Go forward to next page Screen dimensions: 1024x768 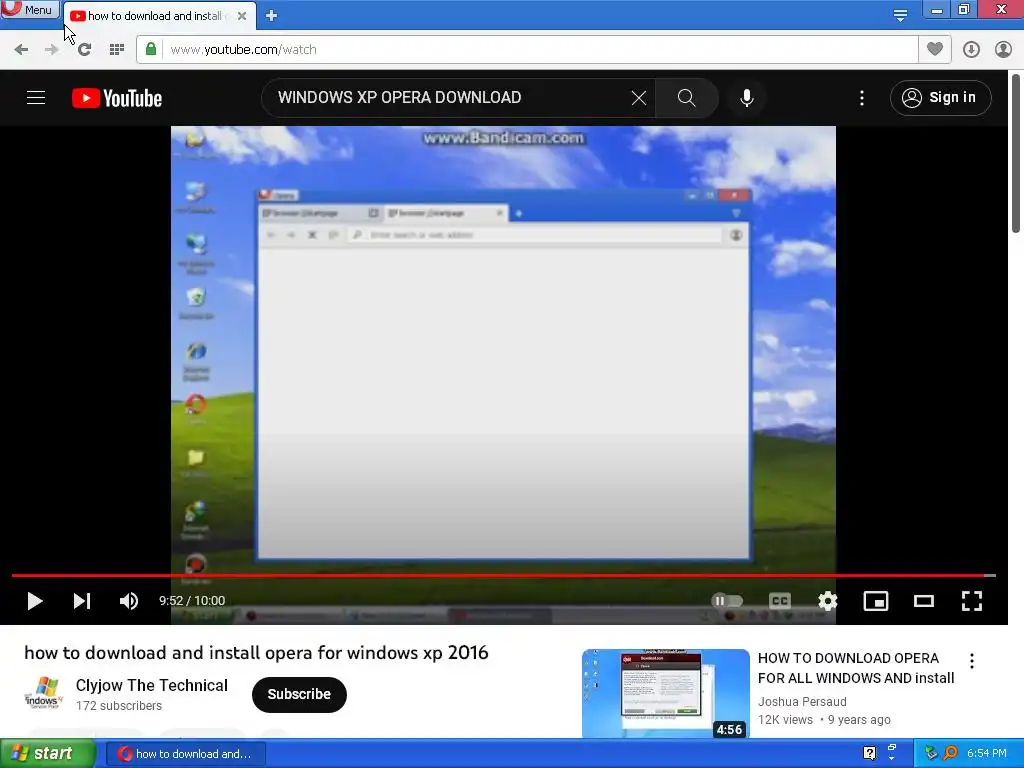pyautogui.click(x=52, y=49)
